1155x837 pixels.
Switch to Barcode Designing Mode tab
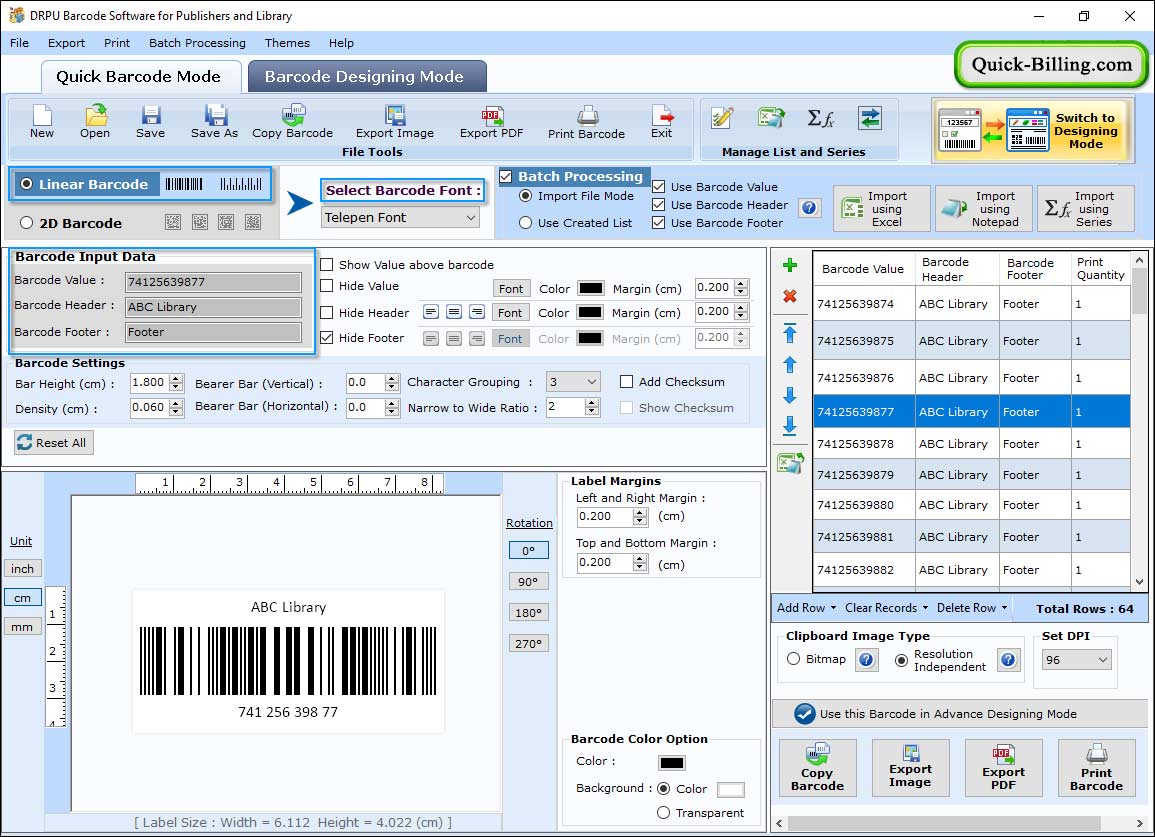point(367,77)
